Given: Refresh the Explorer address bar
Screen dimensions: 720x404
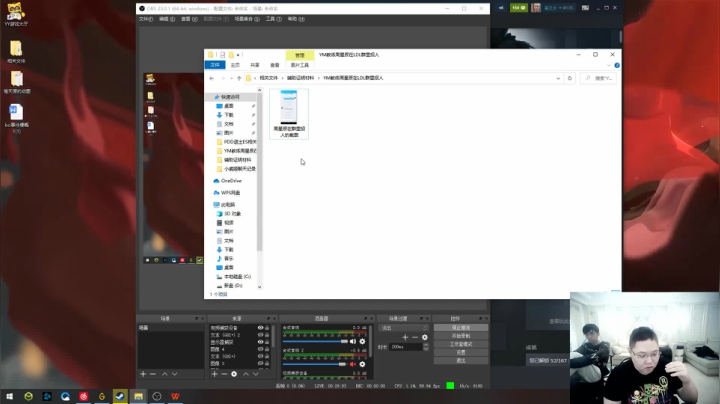Looking at the screenshot, I should pyautogui.click(x=570, y=78).
